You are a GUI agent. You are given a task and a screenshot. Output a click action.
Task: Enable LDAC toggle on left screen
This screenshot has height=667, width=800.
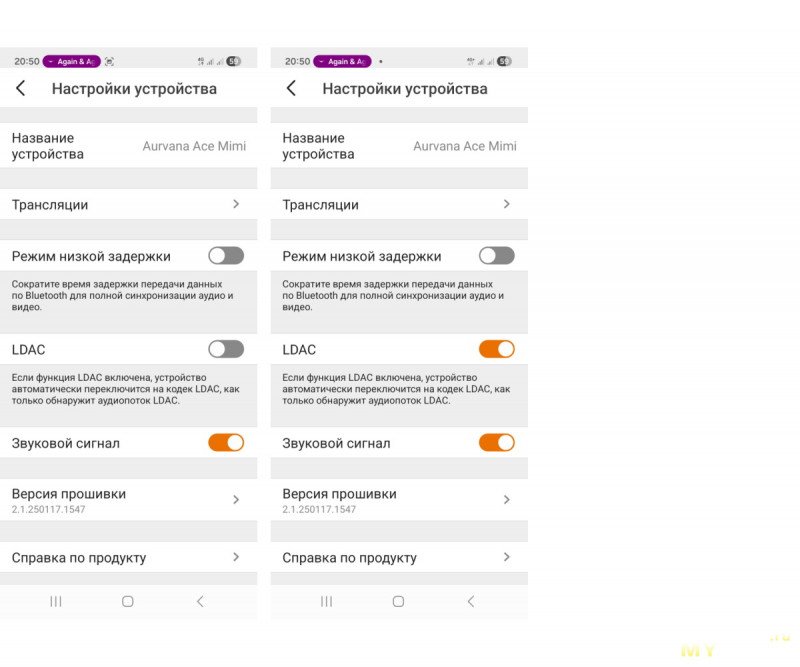pos(226,350)
